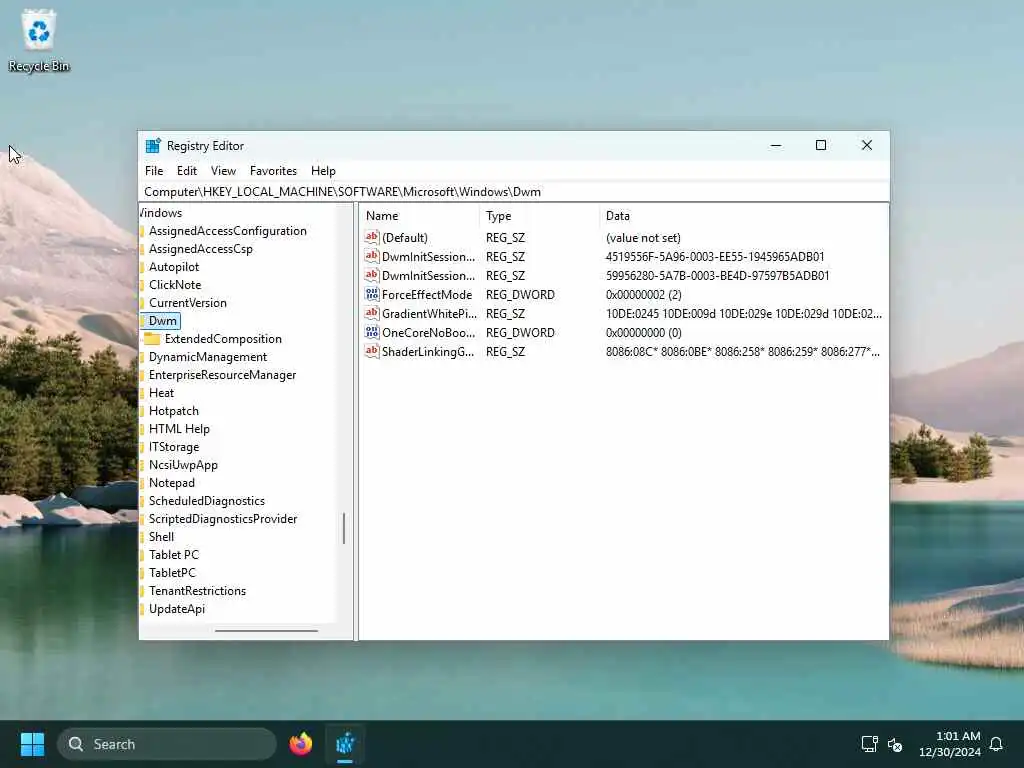1024x768 pixels.
Task: Select the ScheduledDiagnostics key
Action: tap(206, 500)
